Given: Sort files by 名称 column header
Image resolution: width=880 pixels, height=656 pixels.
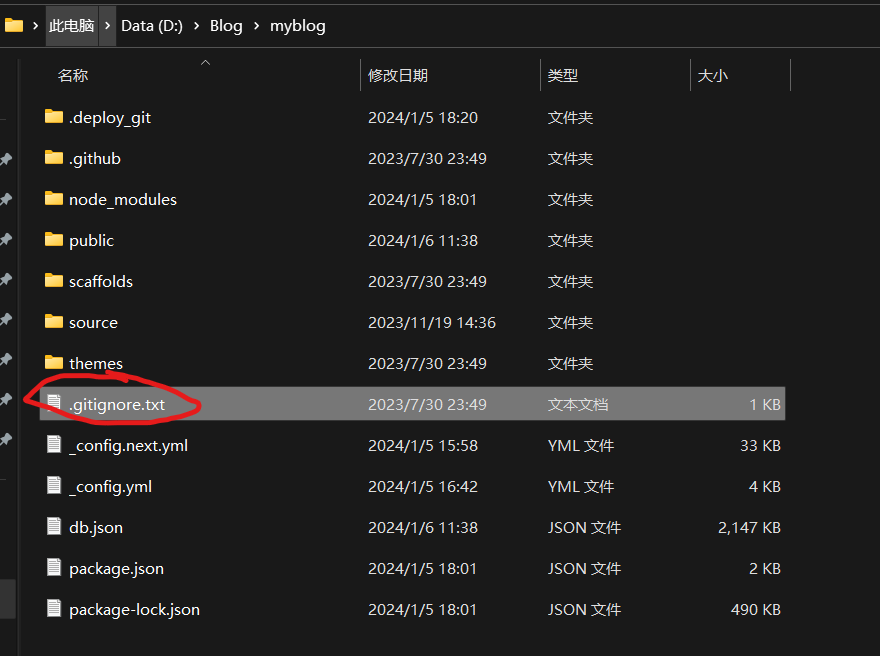Looking at the screenshot, I should 73,76.
